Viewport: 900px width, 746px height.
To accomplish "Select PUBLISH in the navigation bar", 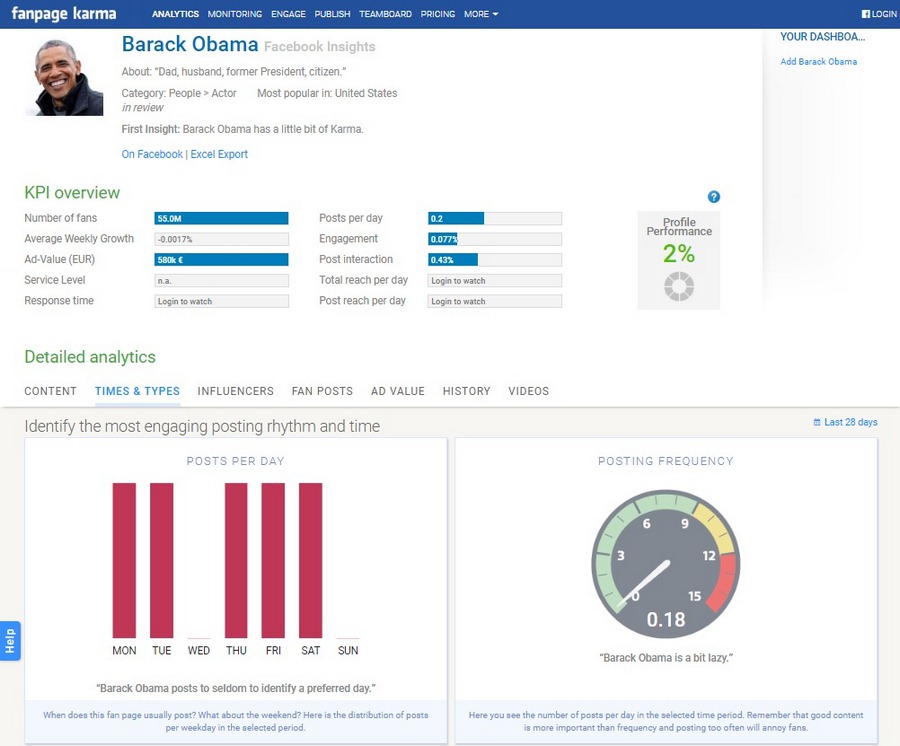I will [x=332, y=14].
